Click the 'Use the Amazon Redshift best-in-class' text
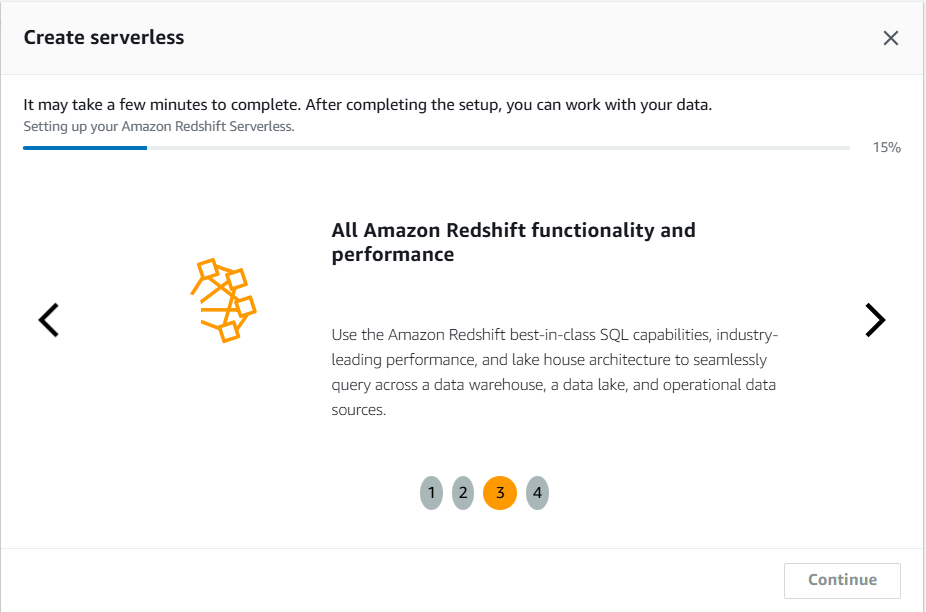 554,333
